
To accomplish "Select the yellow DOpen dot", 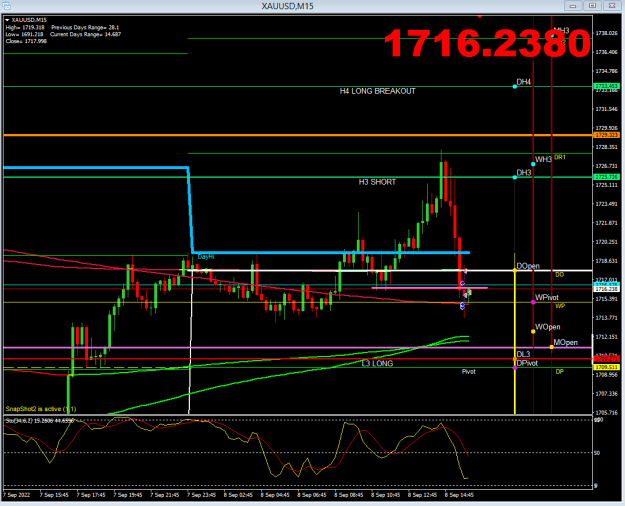I will pos(515,270).
